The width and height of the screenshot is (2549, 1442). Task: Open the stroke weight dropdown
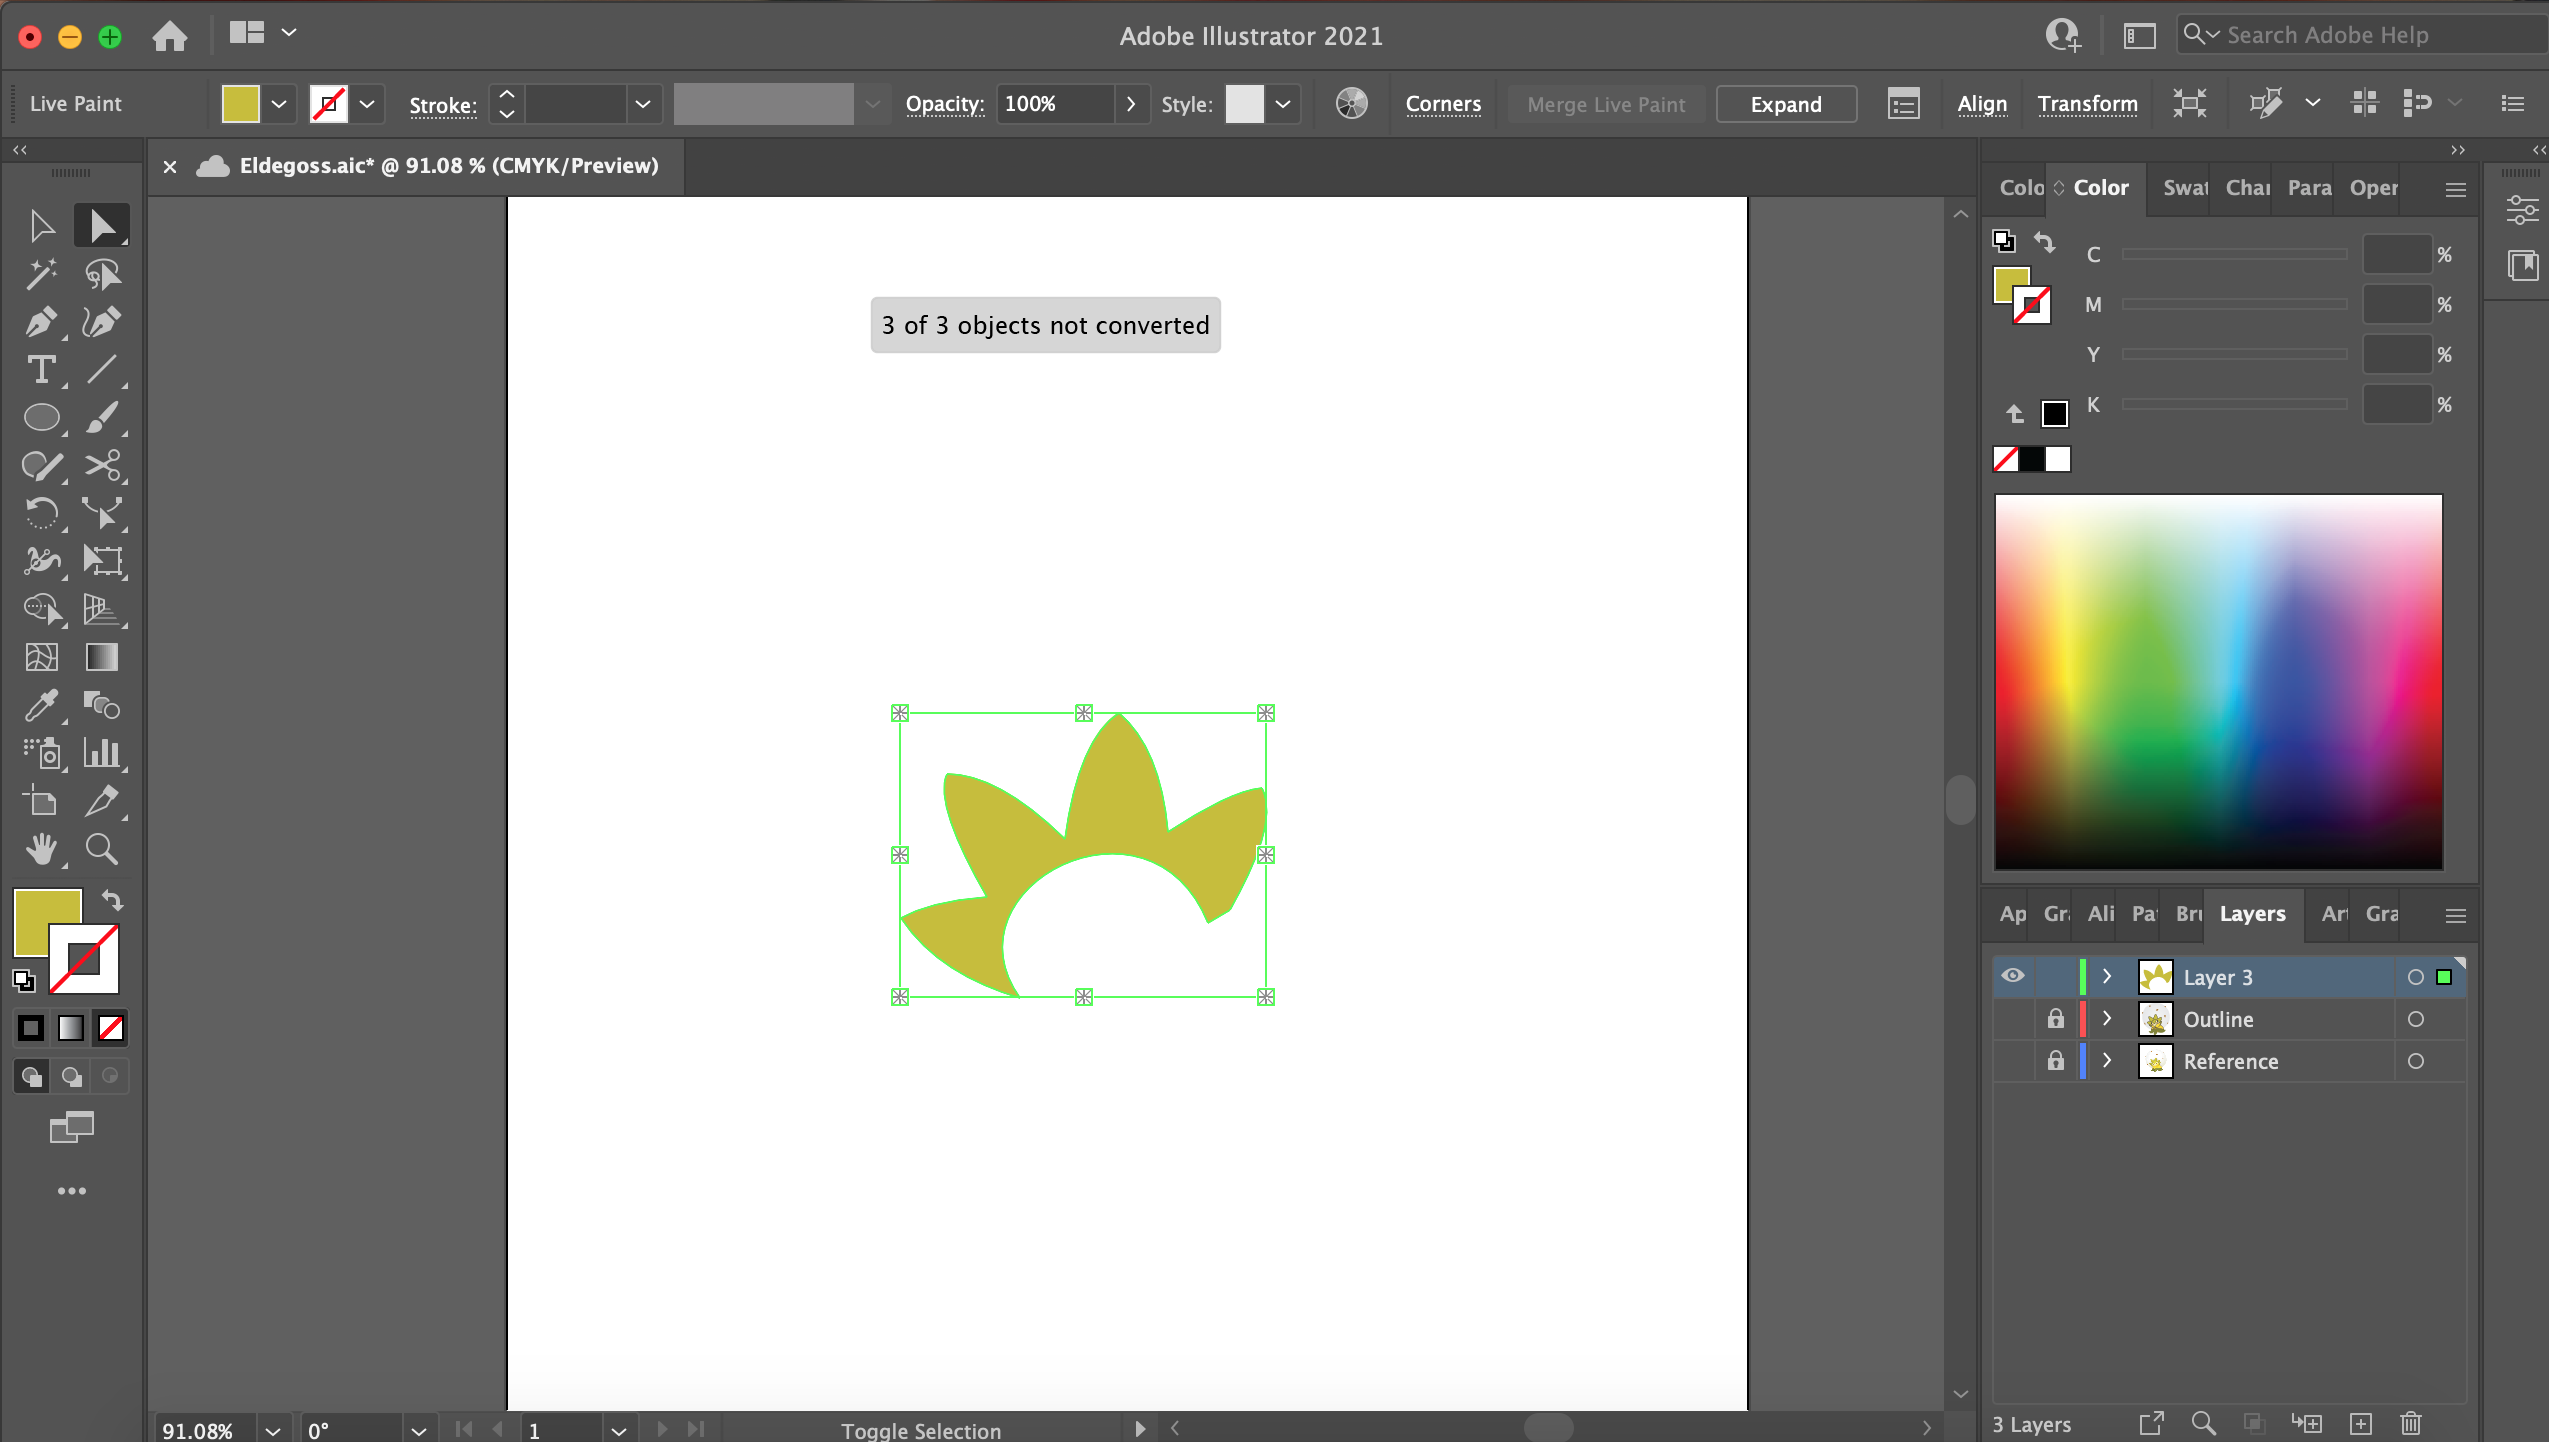tap(643, 103)
